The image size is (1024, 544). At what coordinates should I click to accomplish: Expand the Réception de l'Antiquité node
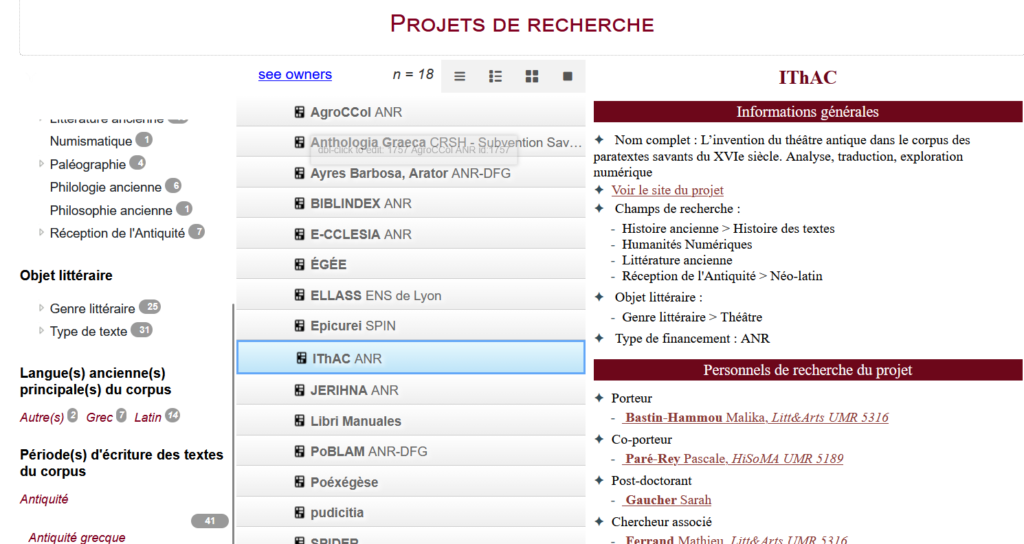(41, 232)
